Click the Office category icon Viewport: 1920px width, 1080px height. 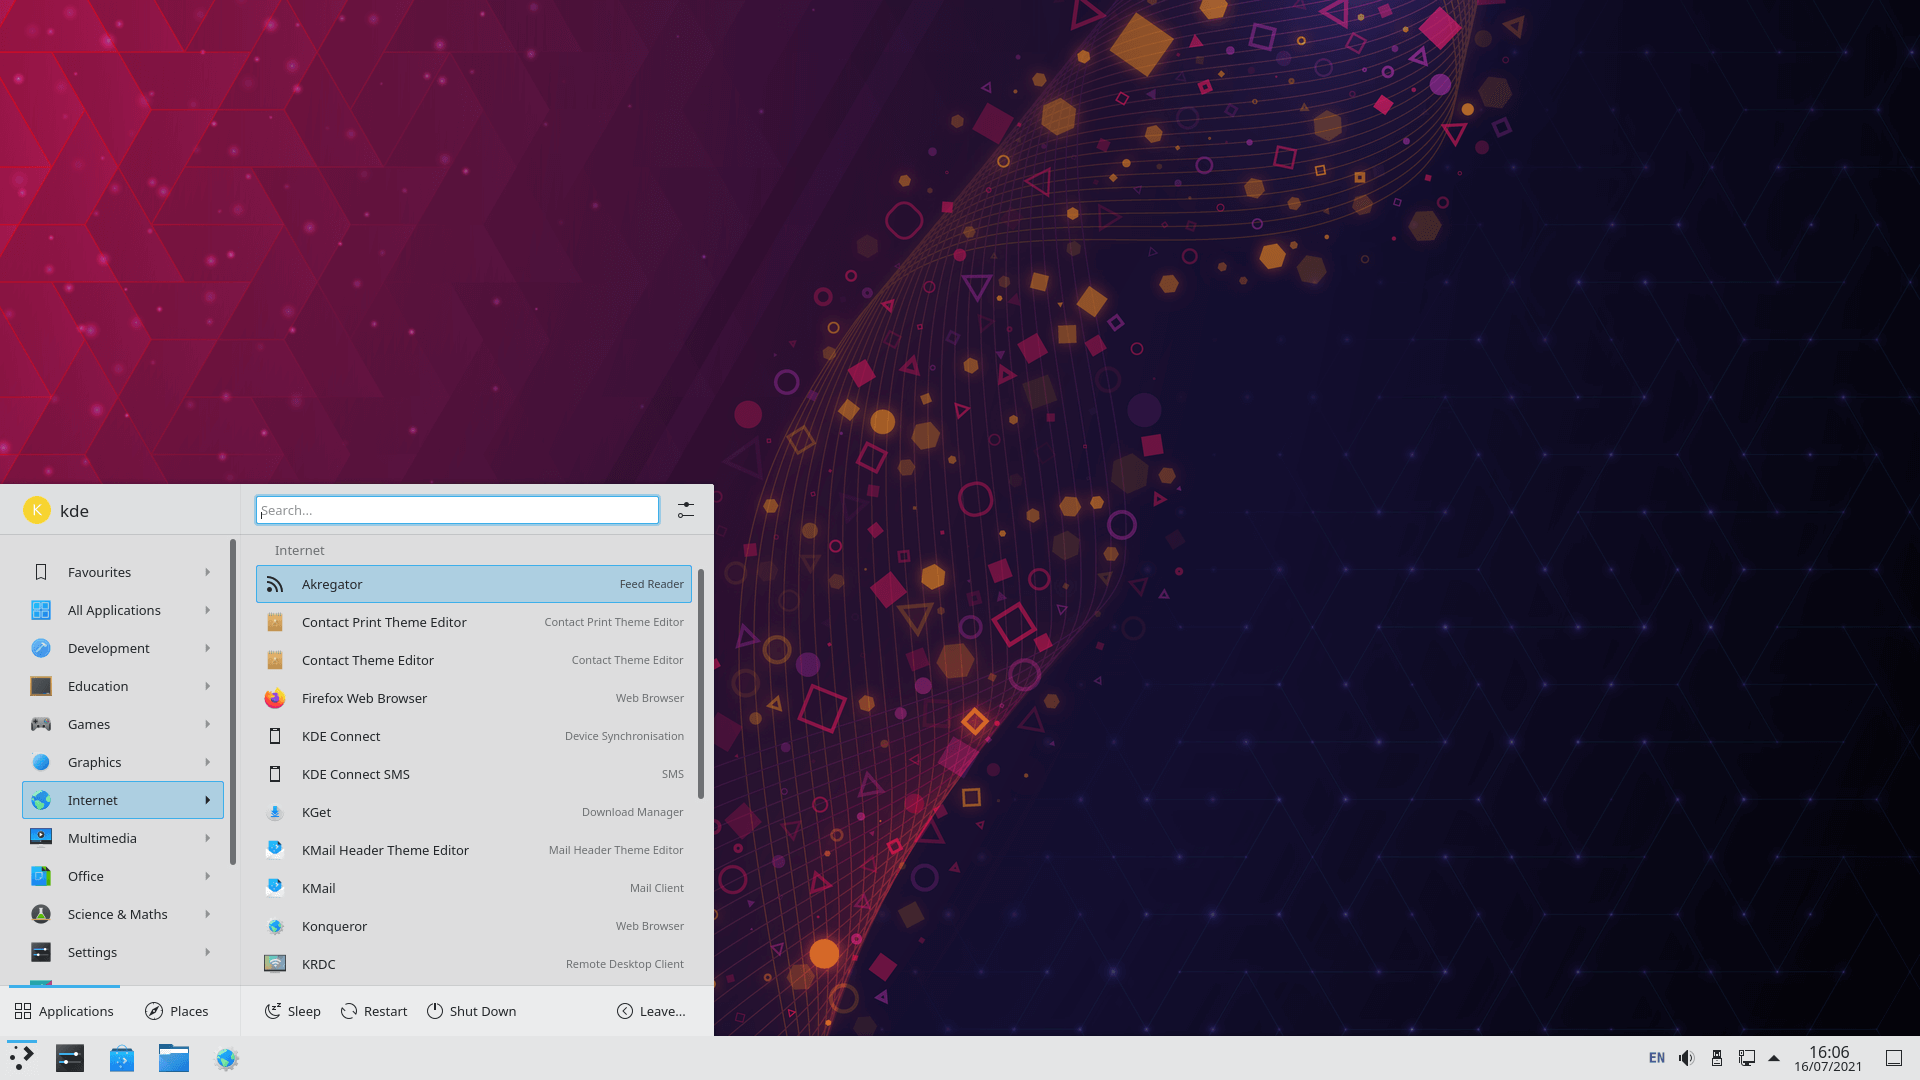[41, 876]
